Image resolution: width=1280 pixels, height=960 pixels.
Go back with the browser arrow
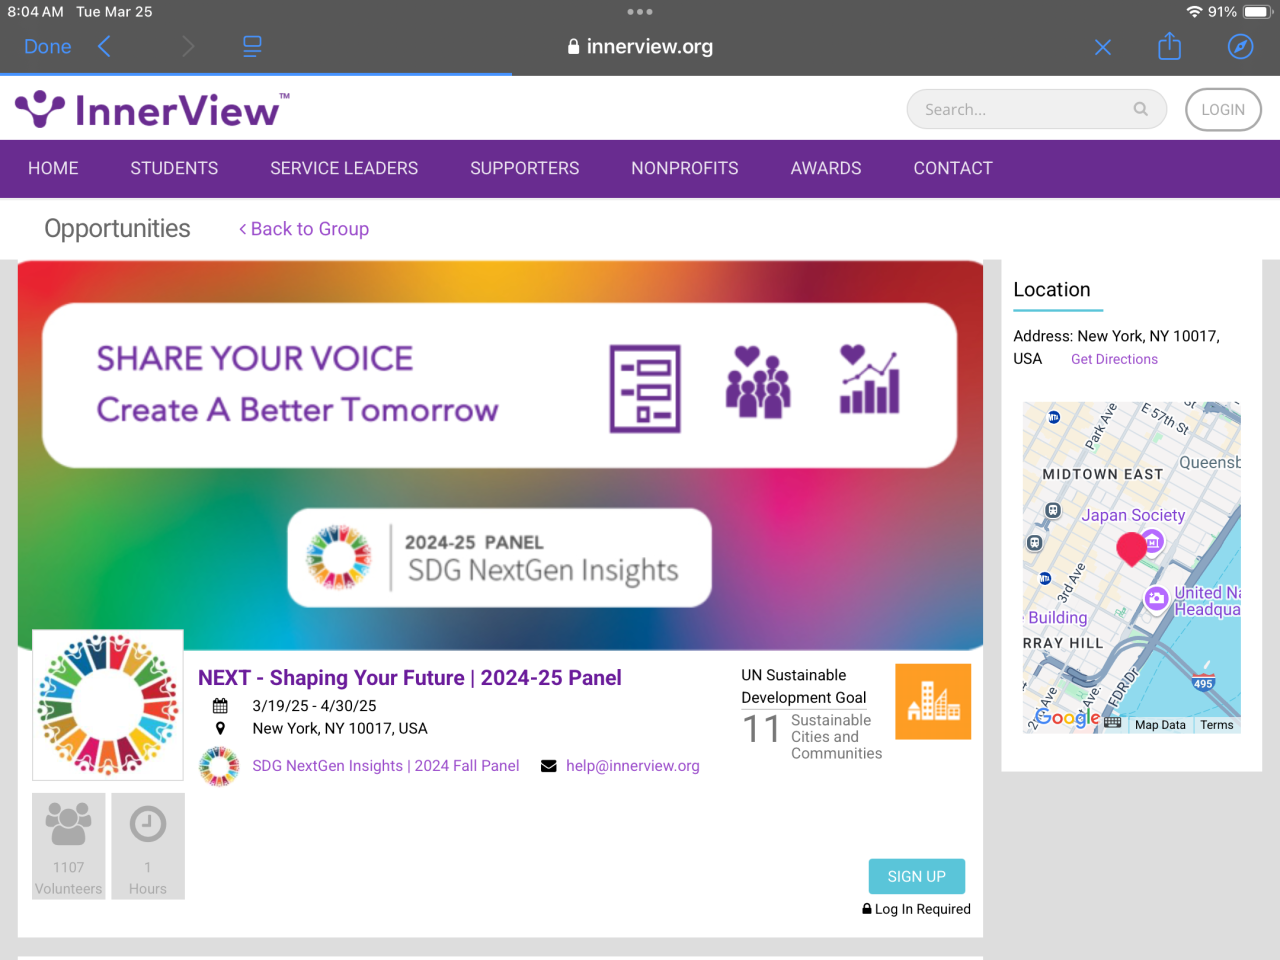[104, 46]
